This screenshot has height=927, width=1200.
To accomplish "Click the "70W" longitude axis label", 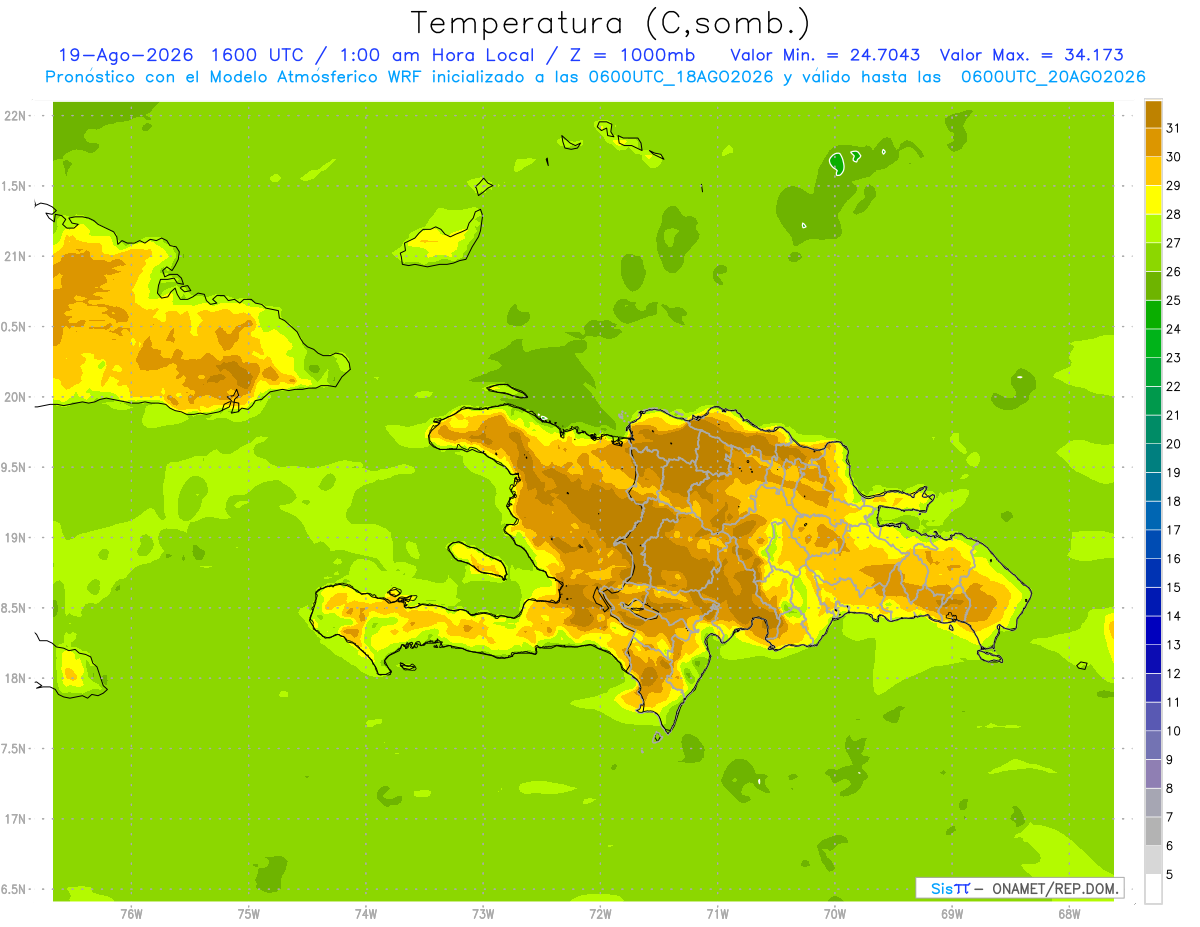I will 835,913.
